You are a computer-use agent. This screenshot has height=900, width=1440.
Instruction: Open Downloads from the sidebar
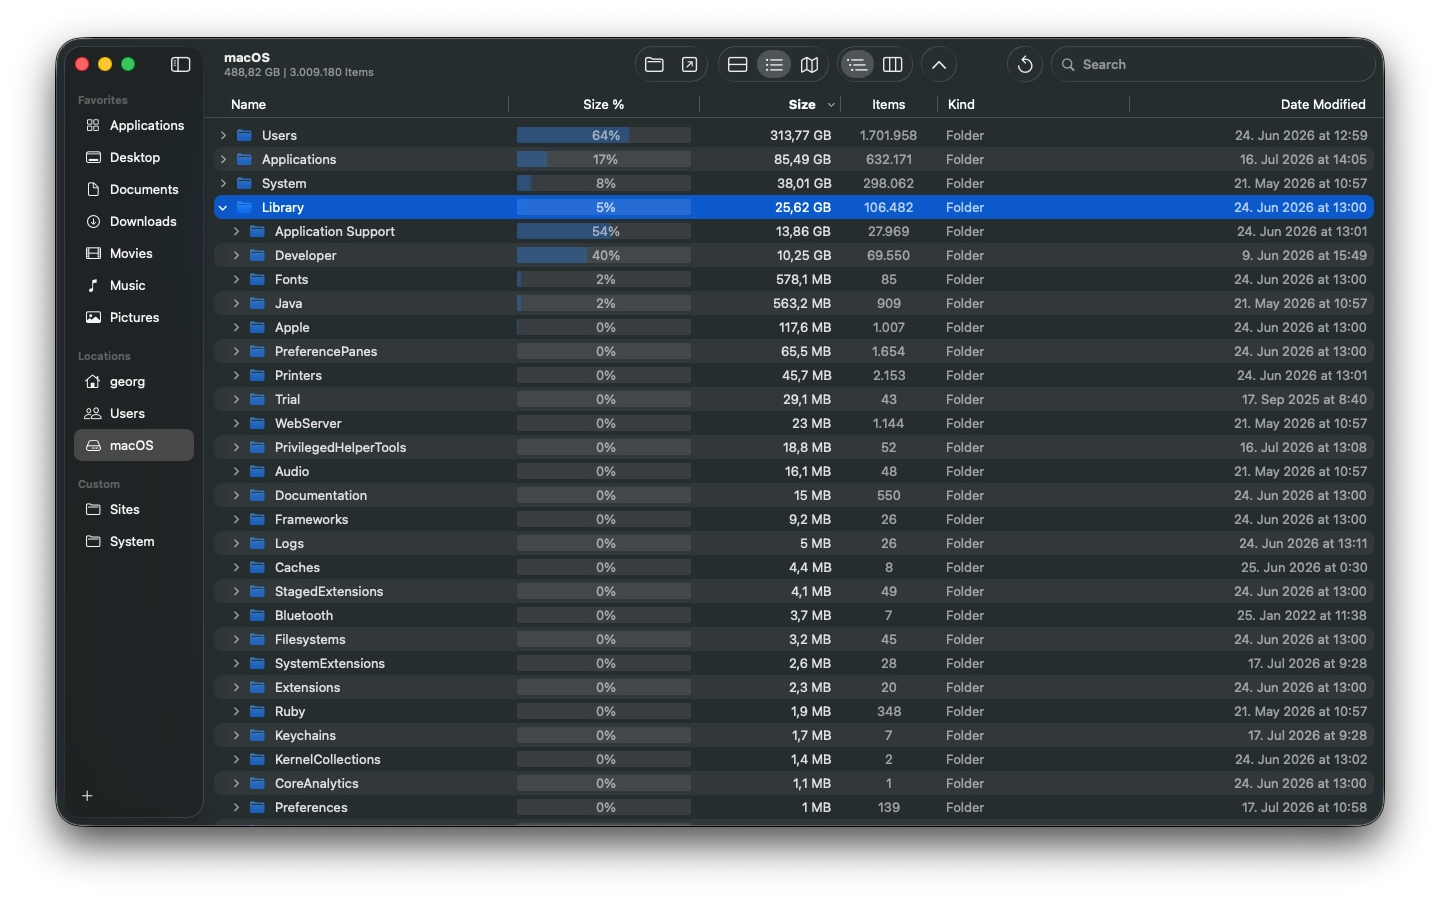pos(134,221)
